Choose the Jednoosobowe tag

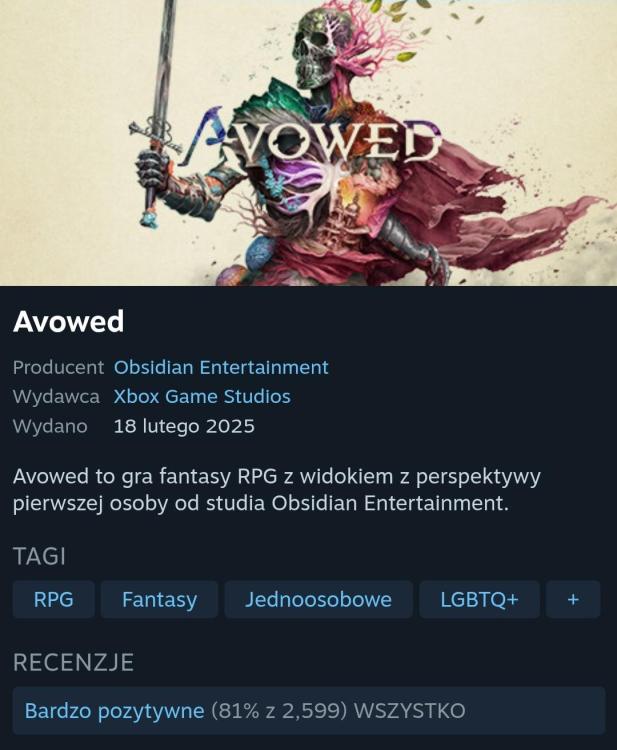tap(319, 599)
